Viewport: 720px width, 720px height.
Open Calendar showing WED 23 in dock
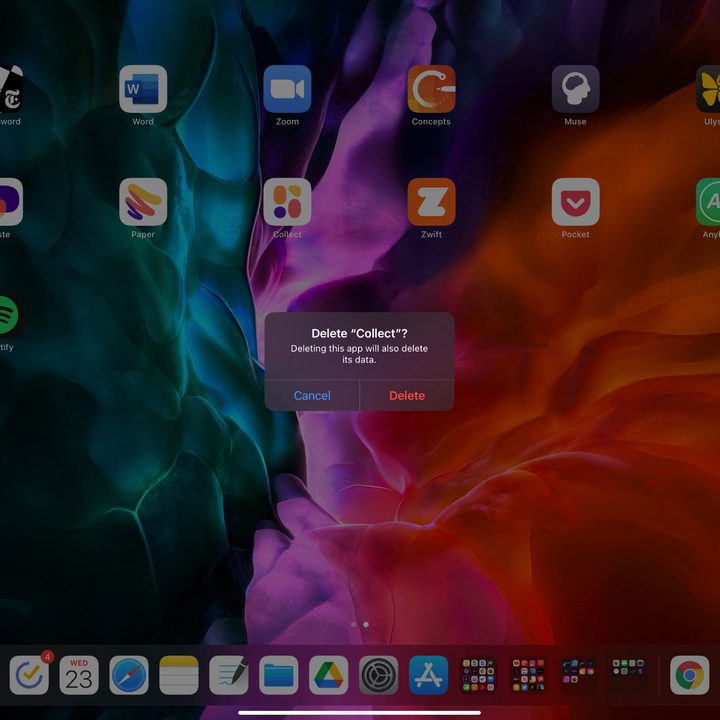pyautogui.click(x=79, y=675)
